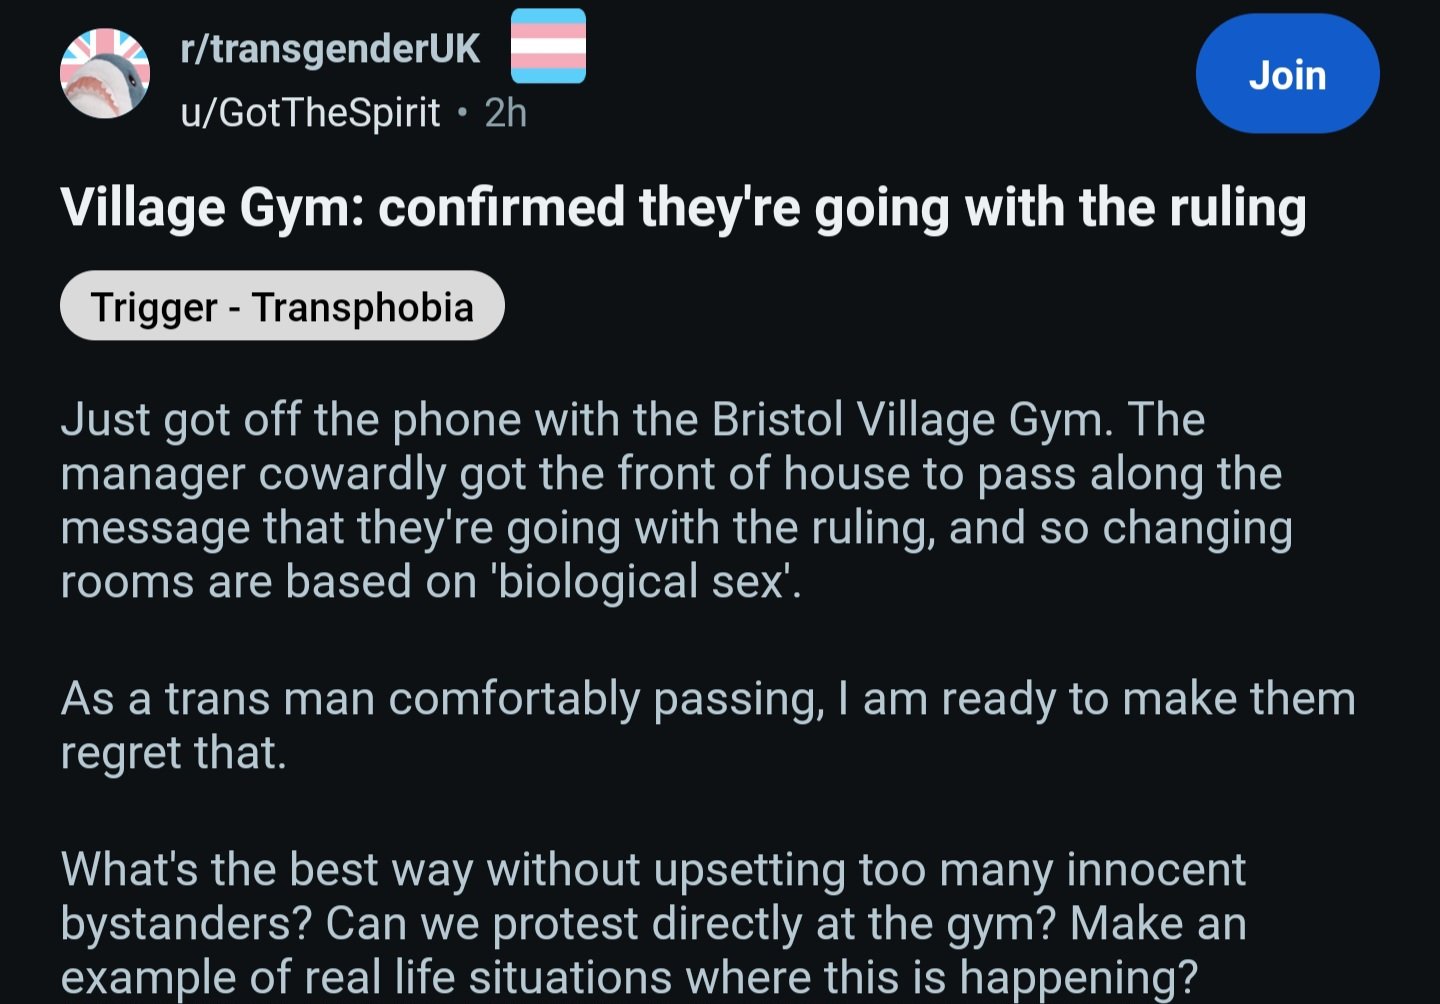
Task: Click 'confirmed they're going with the ruling' in the title
Action: [842, 208]
